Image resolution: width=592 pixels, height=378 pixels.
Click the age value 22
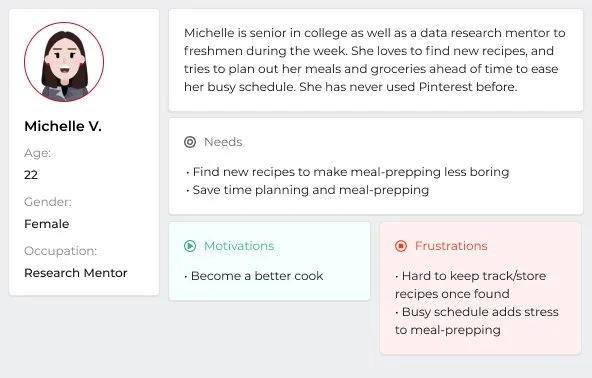pyautogui.click(x=31, y=175)
